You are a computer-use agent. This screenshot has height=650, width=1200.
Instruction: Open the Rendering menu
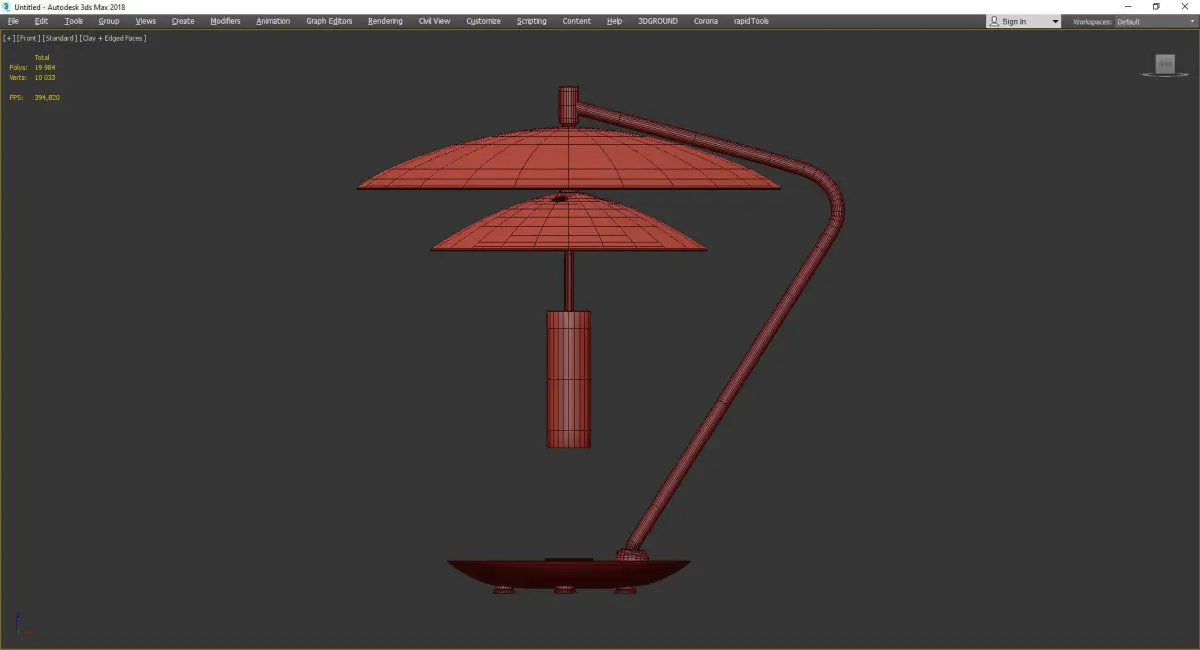click(x=385, y=21)
